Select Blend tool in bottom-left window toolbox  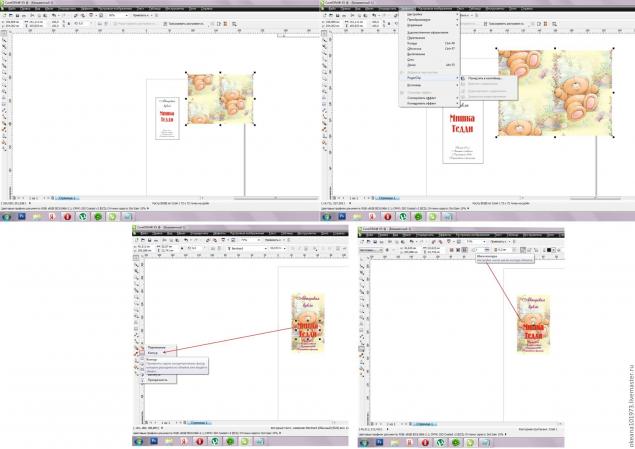pos(136,347)
